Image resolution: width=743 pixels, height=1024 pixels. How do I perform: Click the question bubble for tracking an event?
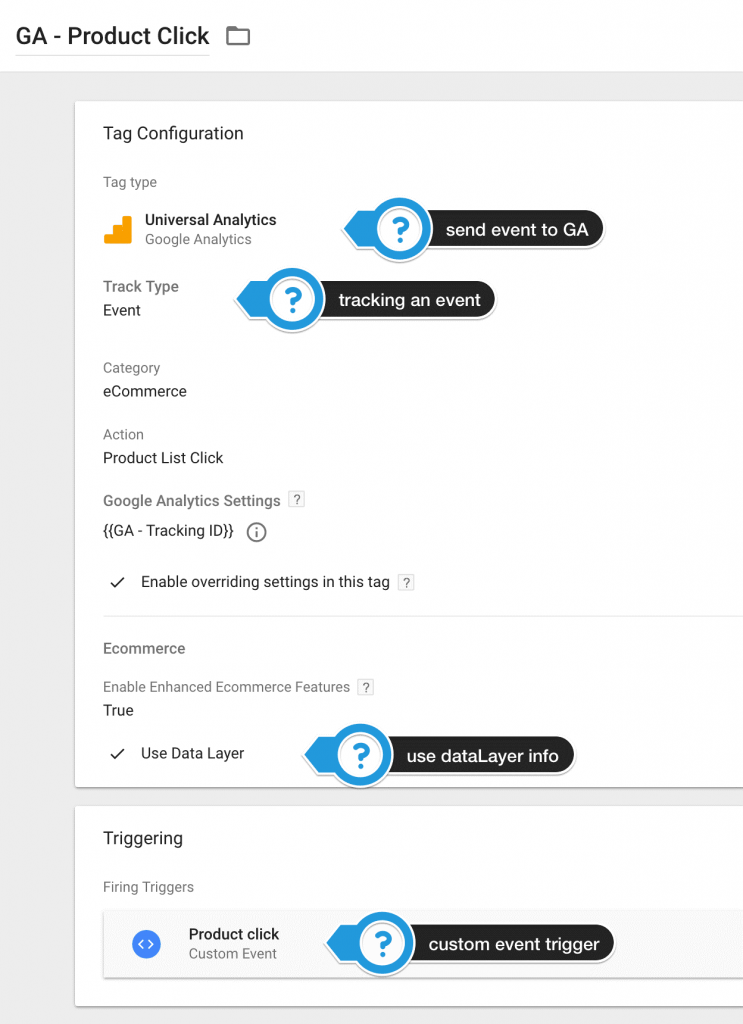292,299
